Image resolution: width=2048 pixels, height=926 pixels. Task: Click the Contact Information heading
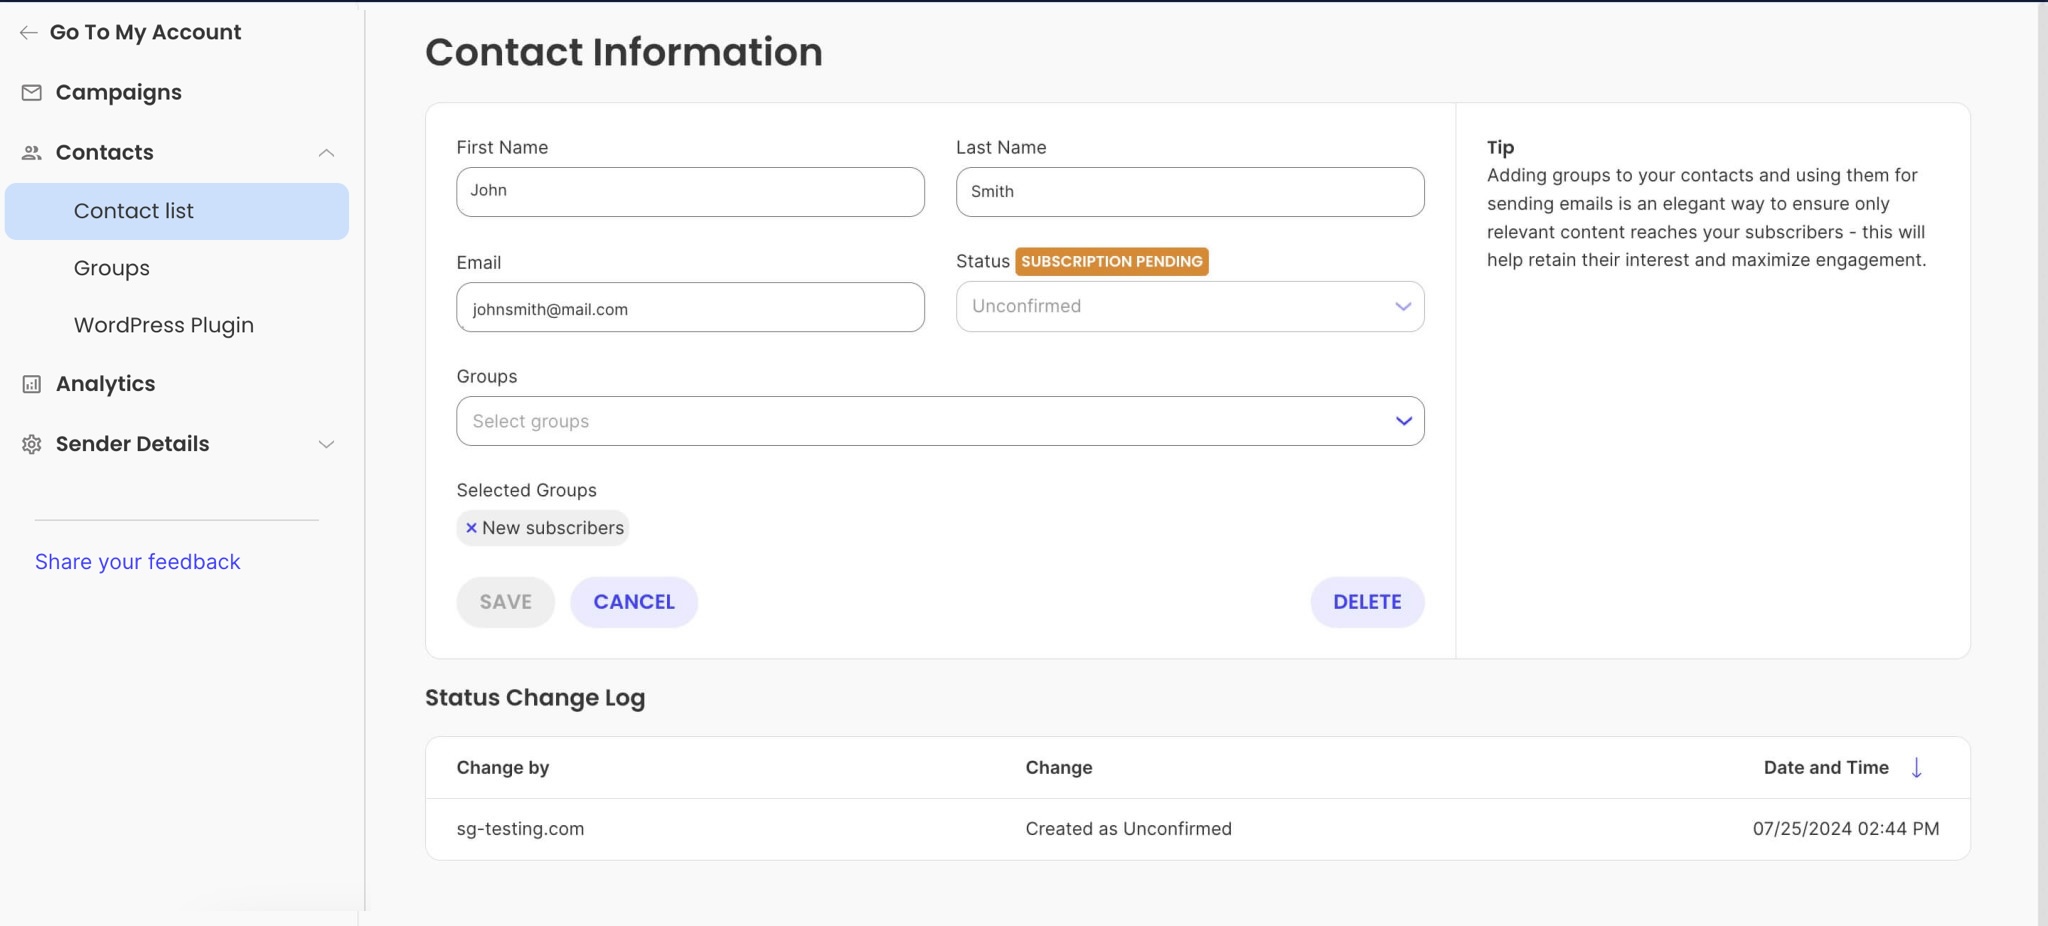coord(624,52)
